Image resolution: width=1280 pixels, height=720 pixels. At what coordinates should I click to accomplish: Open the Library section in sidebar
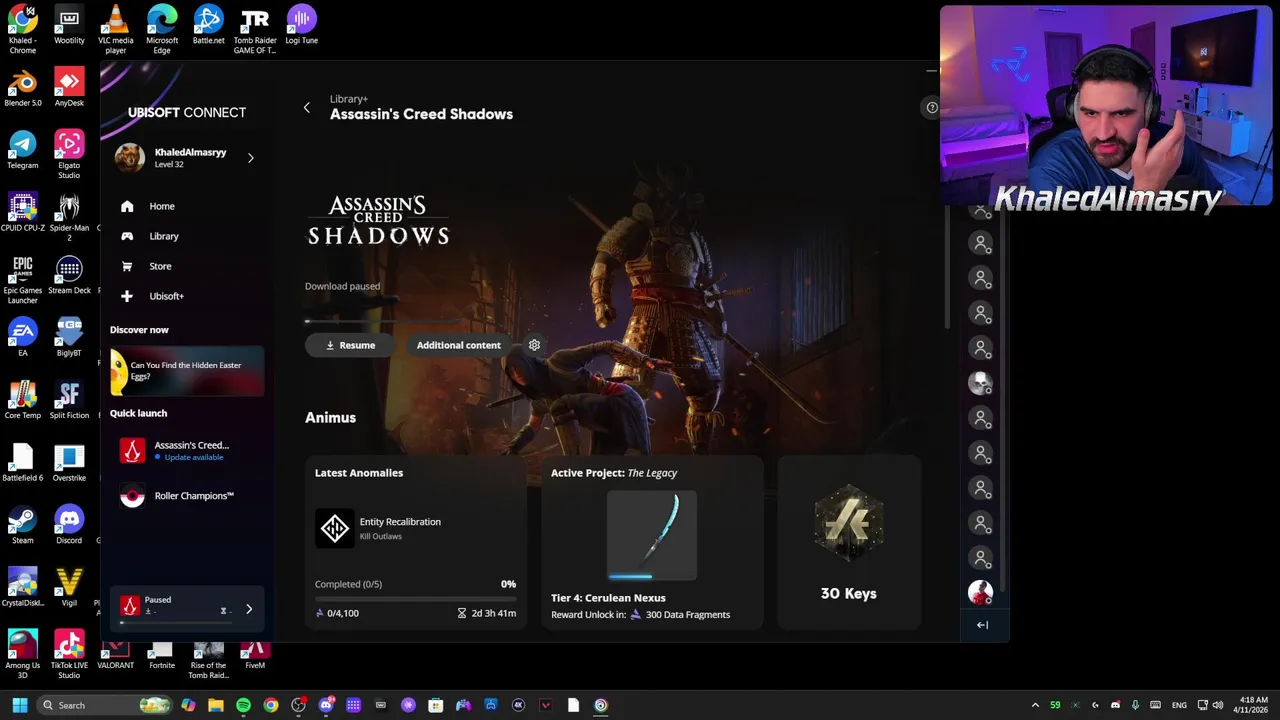[x=163, y=236]
